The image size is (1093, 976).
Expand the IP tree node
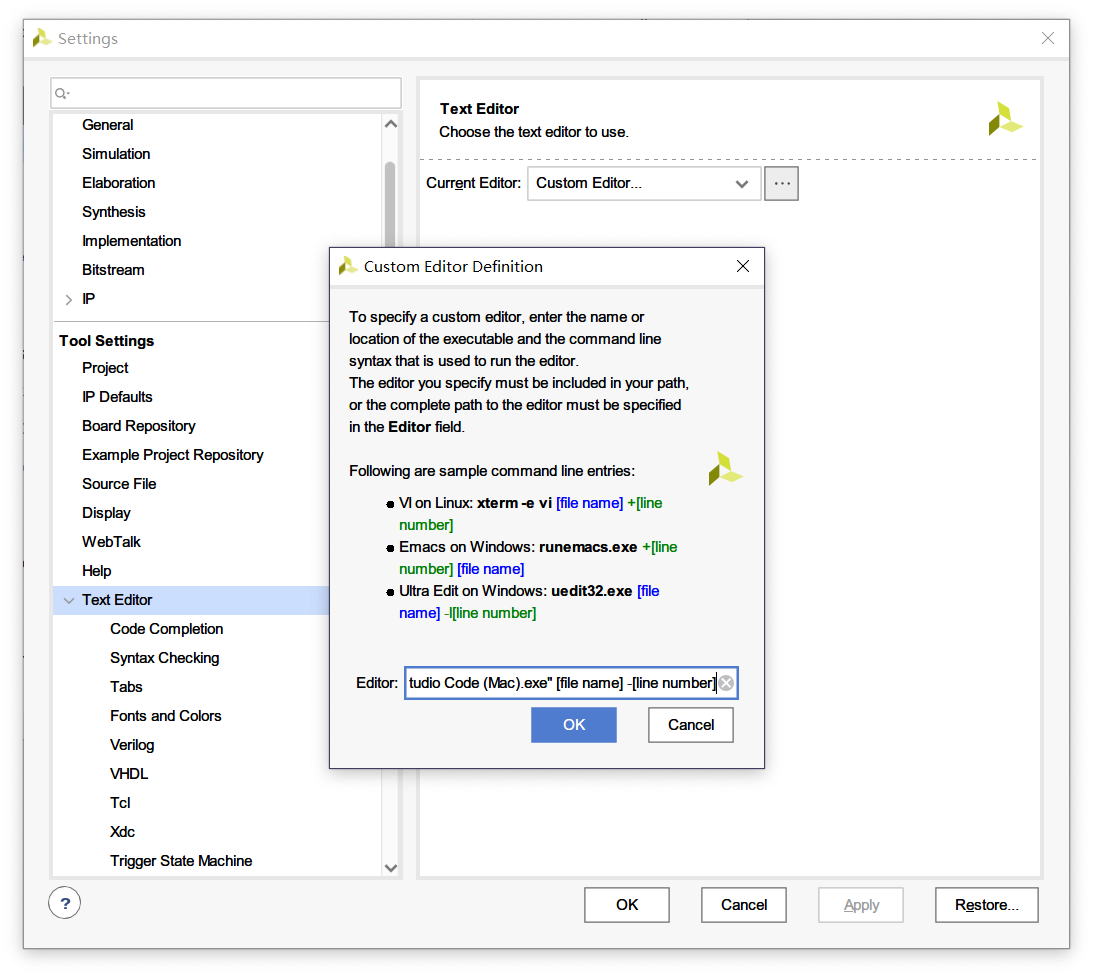coord(68,299)
